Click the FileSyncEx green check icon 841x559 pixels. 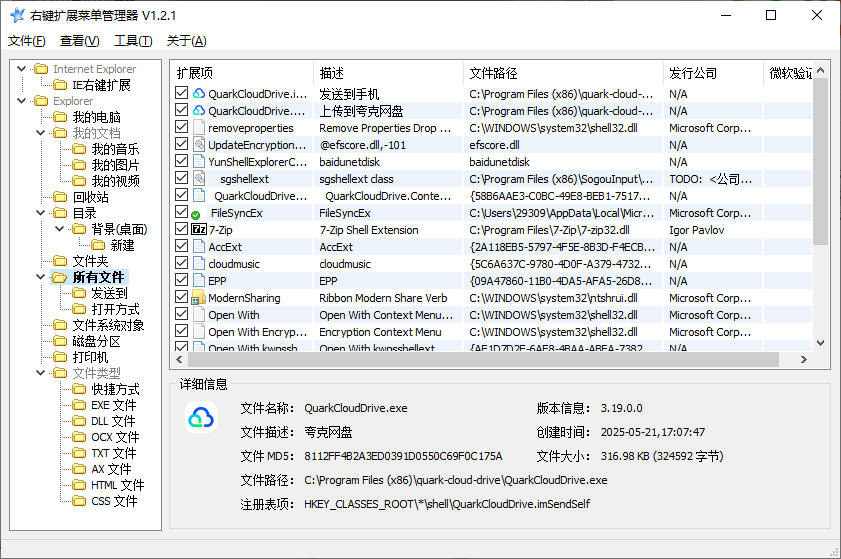click(x=196, y=216)
